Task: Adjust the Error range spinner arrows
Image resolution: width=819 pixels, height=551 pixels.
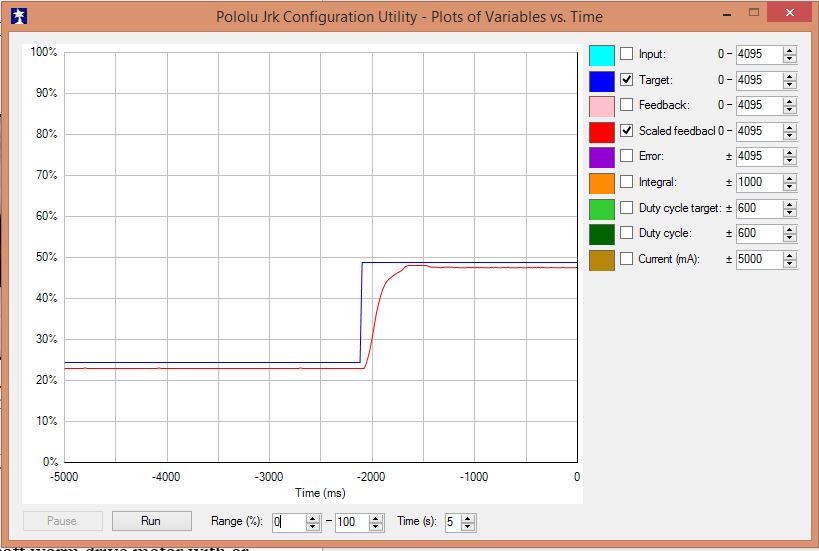Action: 790,157
